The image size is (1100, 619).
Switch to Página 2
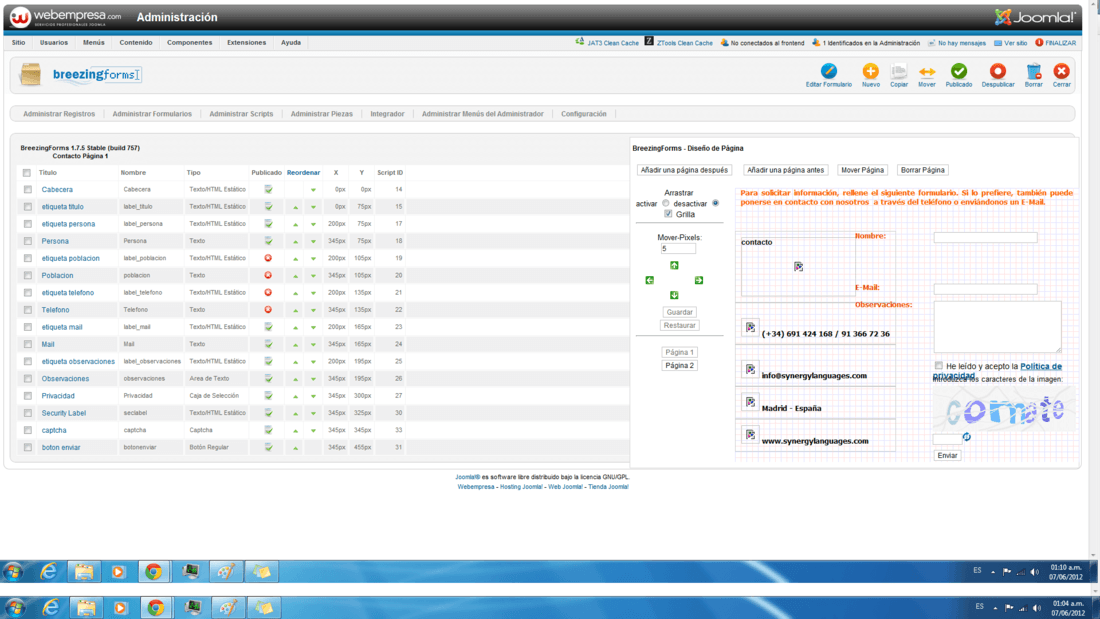[x=679, y=366]
